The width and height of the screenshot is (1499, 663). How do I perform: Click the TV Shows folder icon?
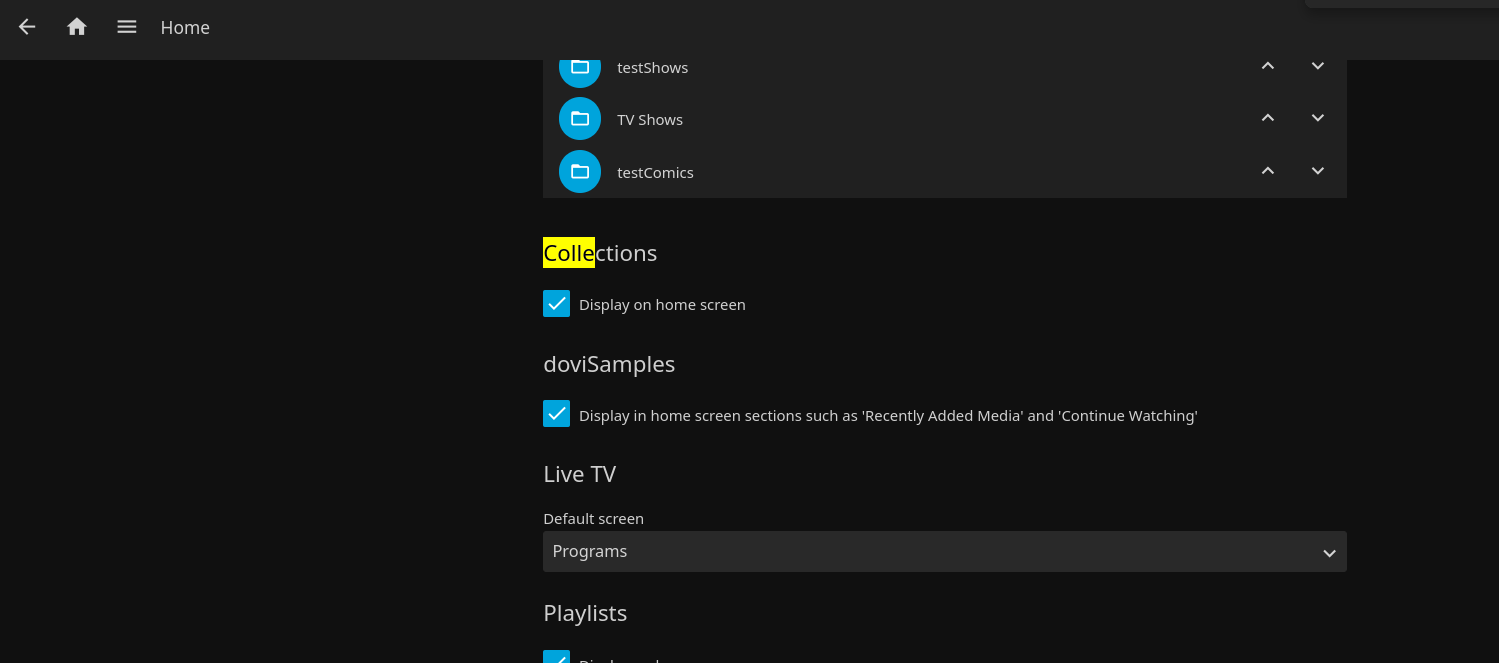tap(580, 119)
